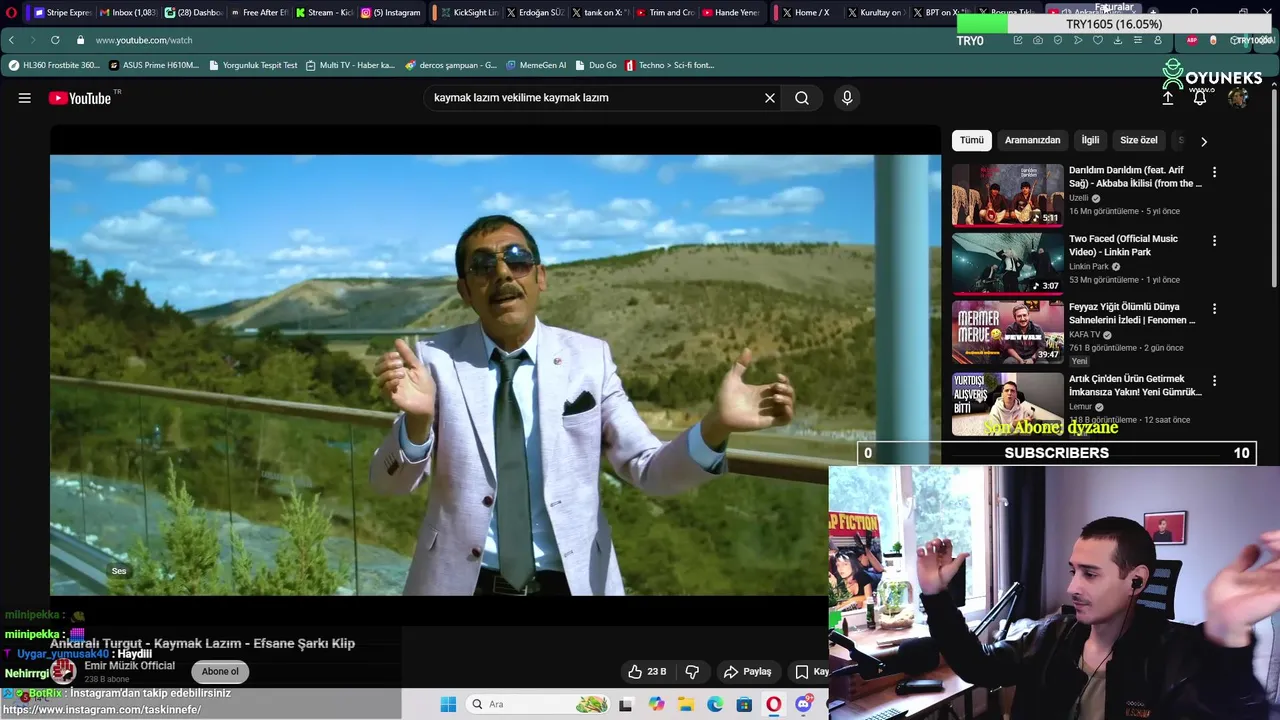Open Microsoft Edge from taskbar
This screenshot has width=1280, height=720.
pos(715,704)
